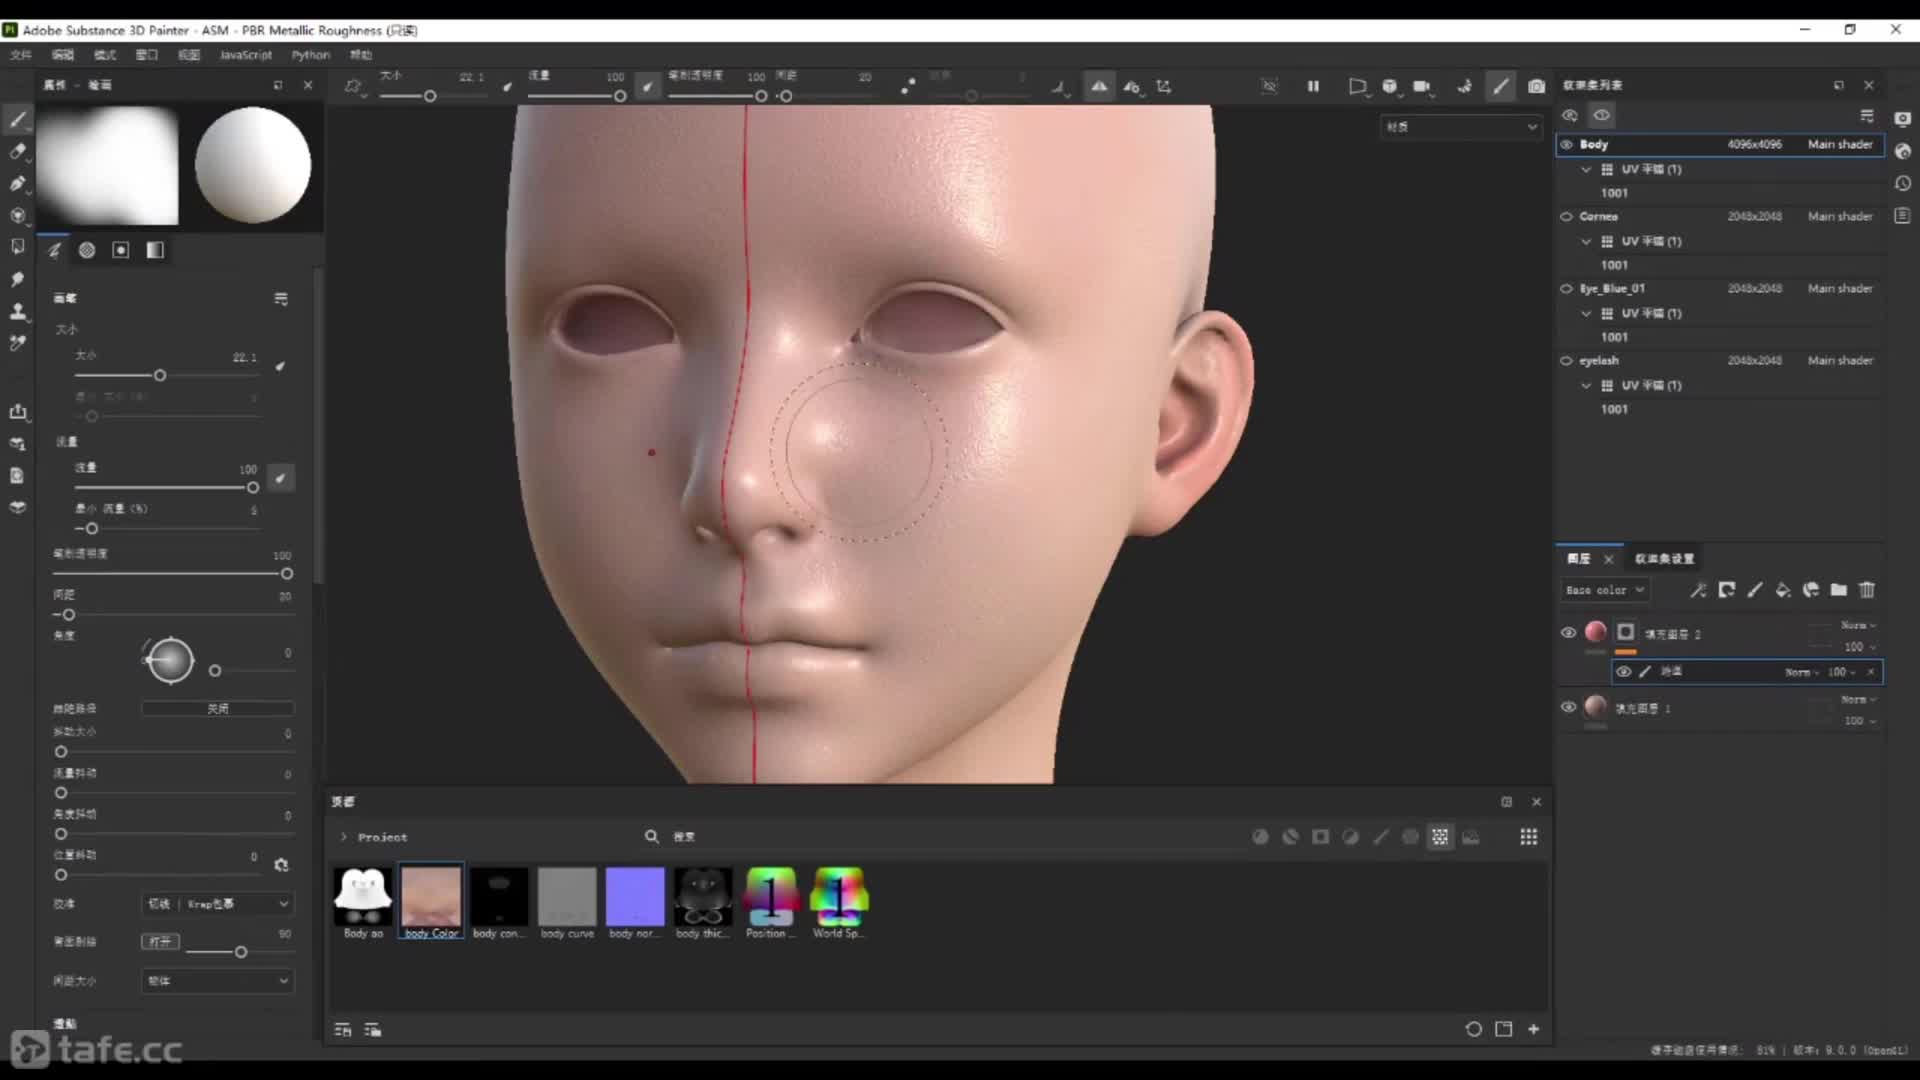Select the Clone stamp tool
Viewport: 1920px width, 1080px height.
[17, 311]
